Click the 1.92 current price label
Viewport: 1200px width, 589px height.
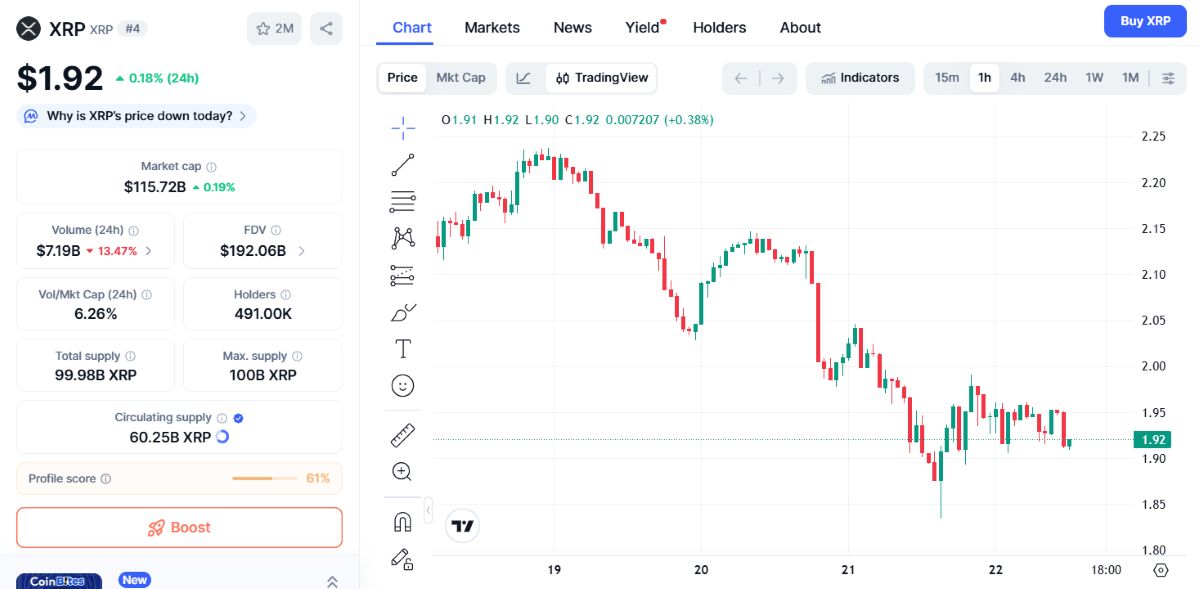coord(1152,440)
